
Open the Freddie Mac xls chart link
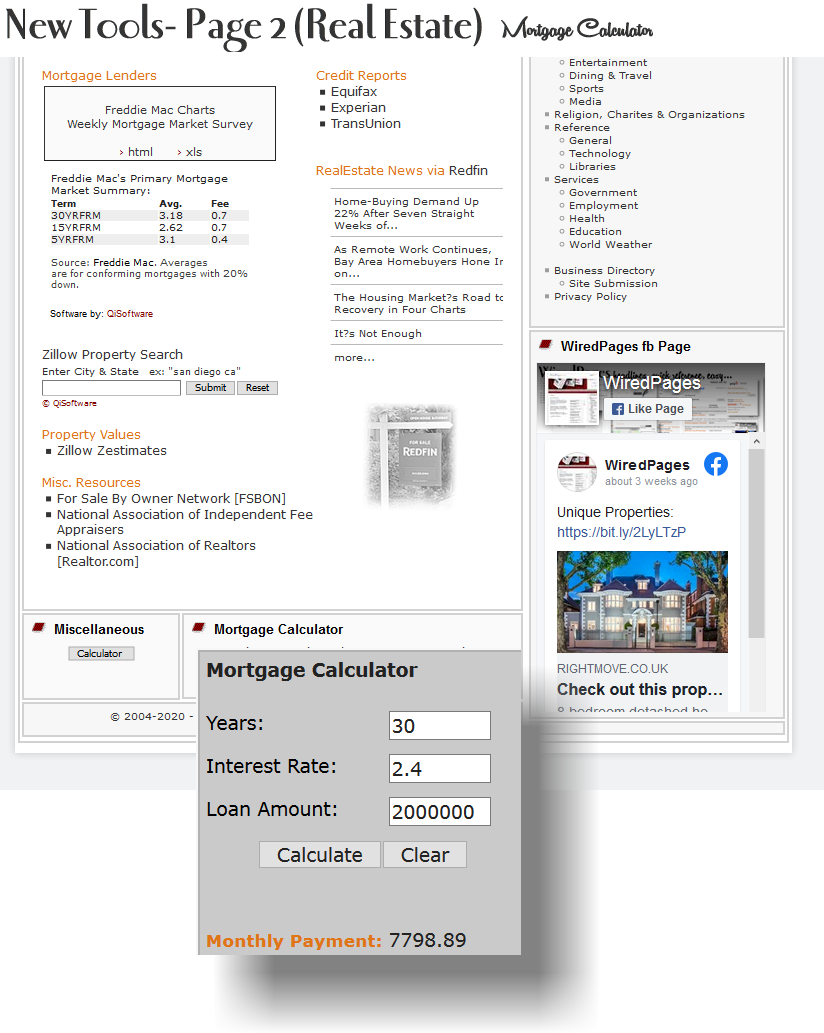click(194, 152)
